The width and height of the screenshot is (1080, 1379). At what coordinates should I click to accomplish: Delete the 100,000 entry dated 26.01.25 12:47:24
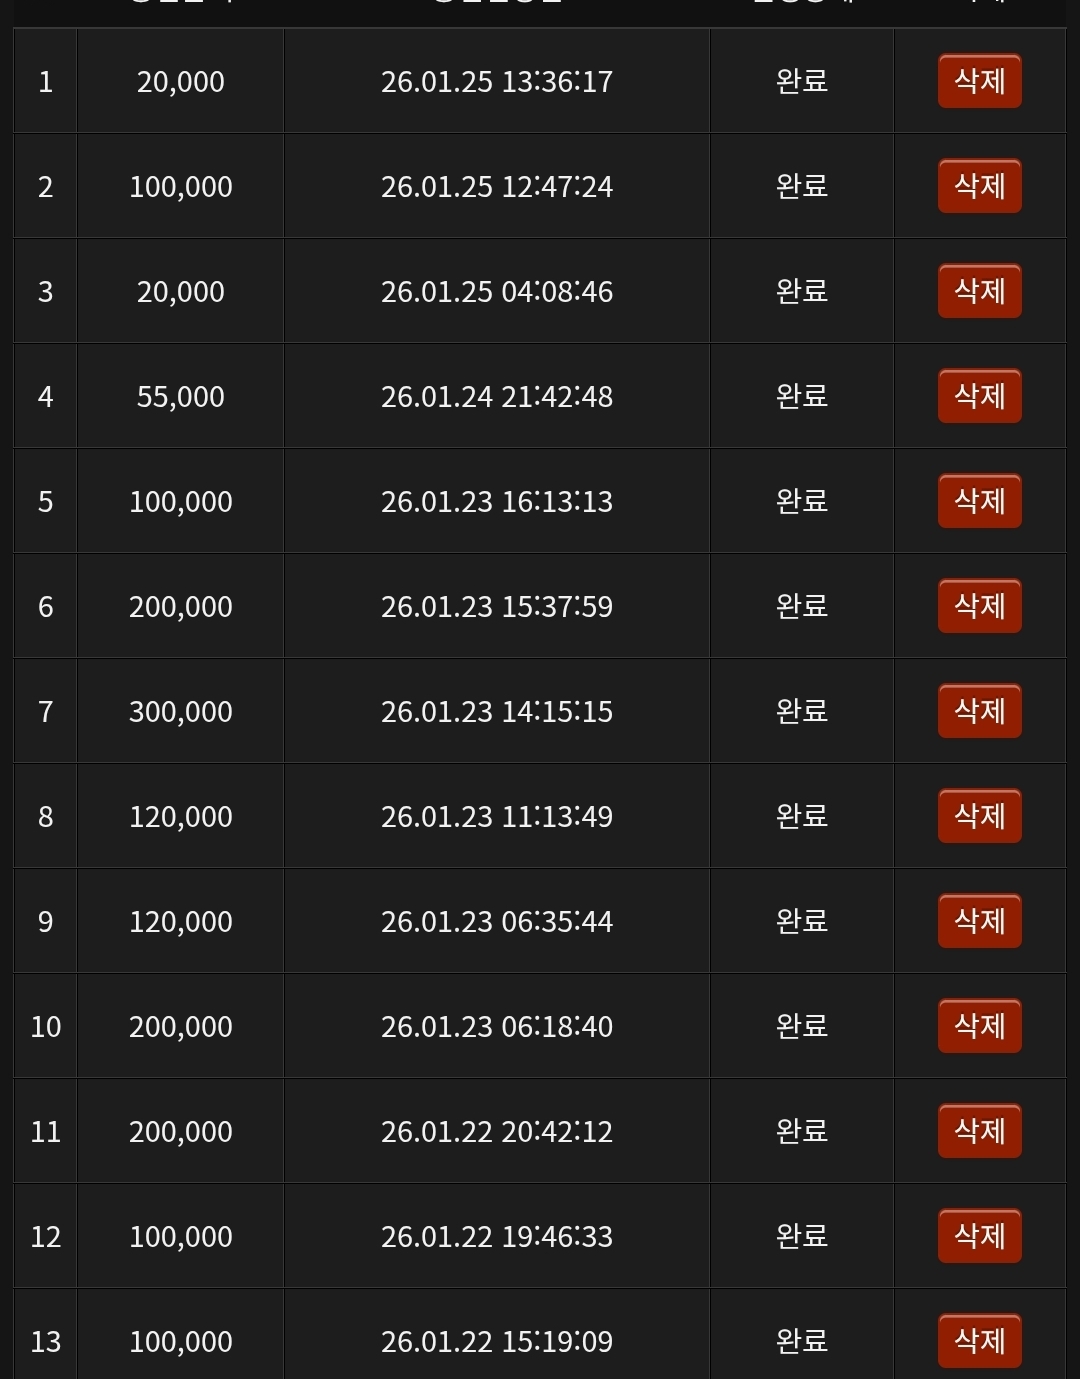(979, 186)
